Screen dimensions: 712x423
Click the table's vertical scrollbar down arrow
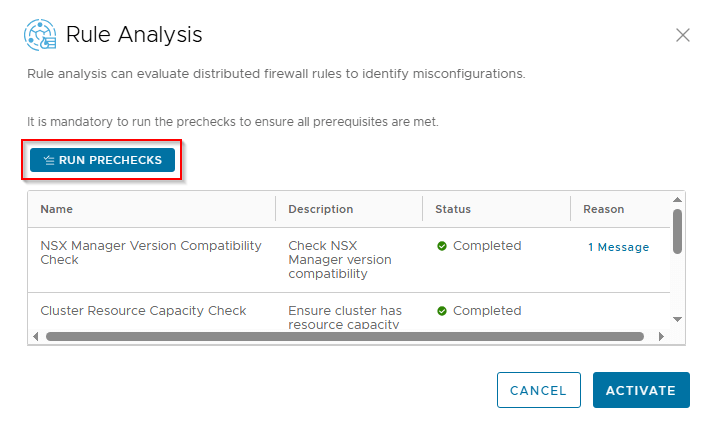[677, 319]
